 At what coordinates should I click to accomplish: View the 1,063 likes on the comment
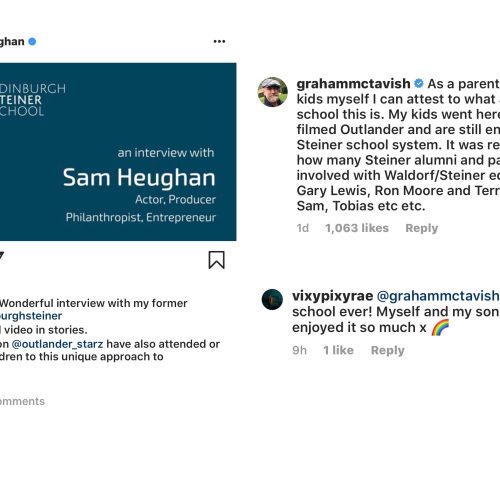click(357, 228)
